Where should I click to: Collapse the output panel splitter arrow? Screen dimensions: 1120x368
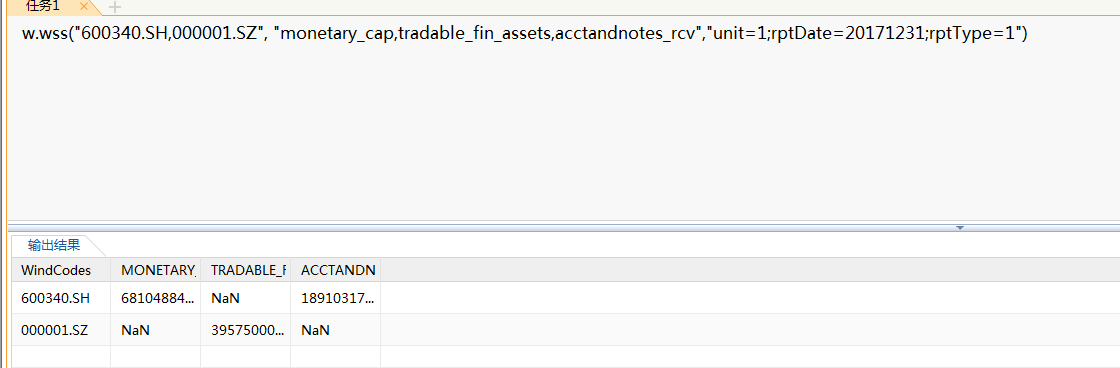tap(960, 228)
